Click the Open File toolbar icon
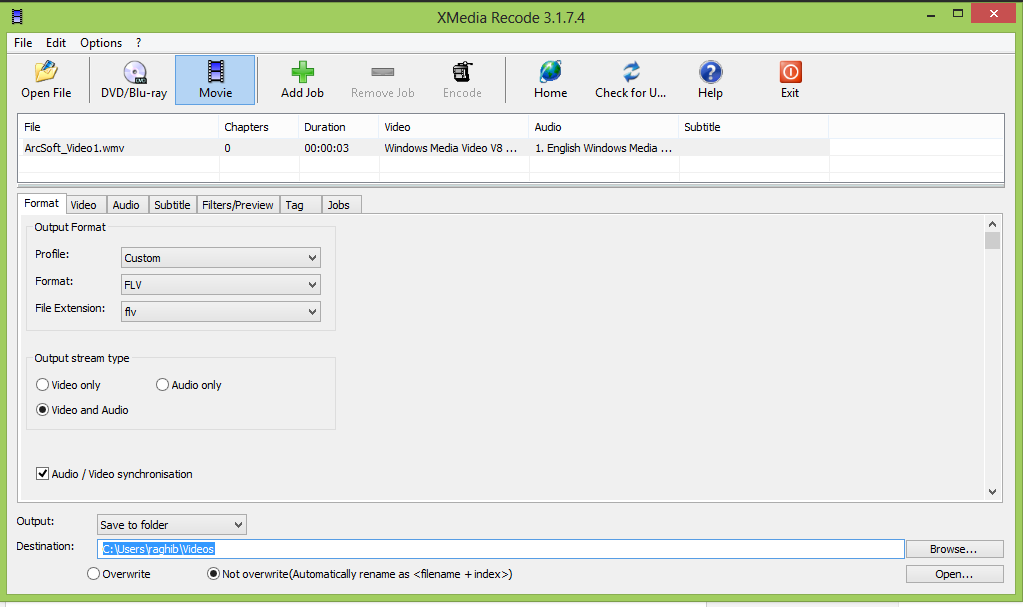Screen dimensions: 1023x607 (x=46, y=73)
